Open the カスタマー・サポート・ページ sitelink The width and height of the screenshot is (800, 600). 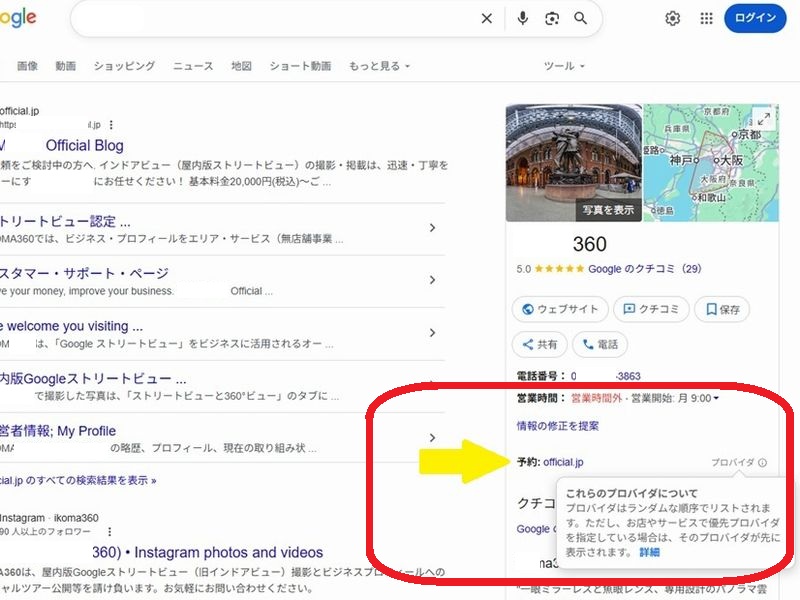[84, 273]
